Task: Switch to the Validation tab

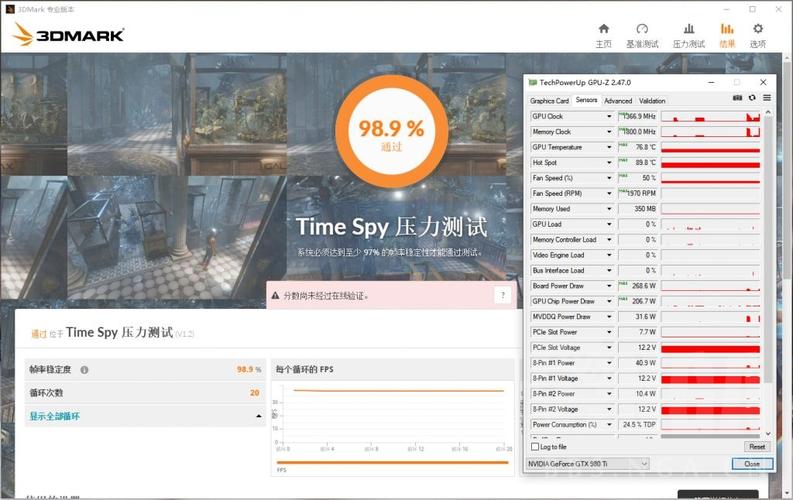Action: [652, 101]
